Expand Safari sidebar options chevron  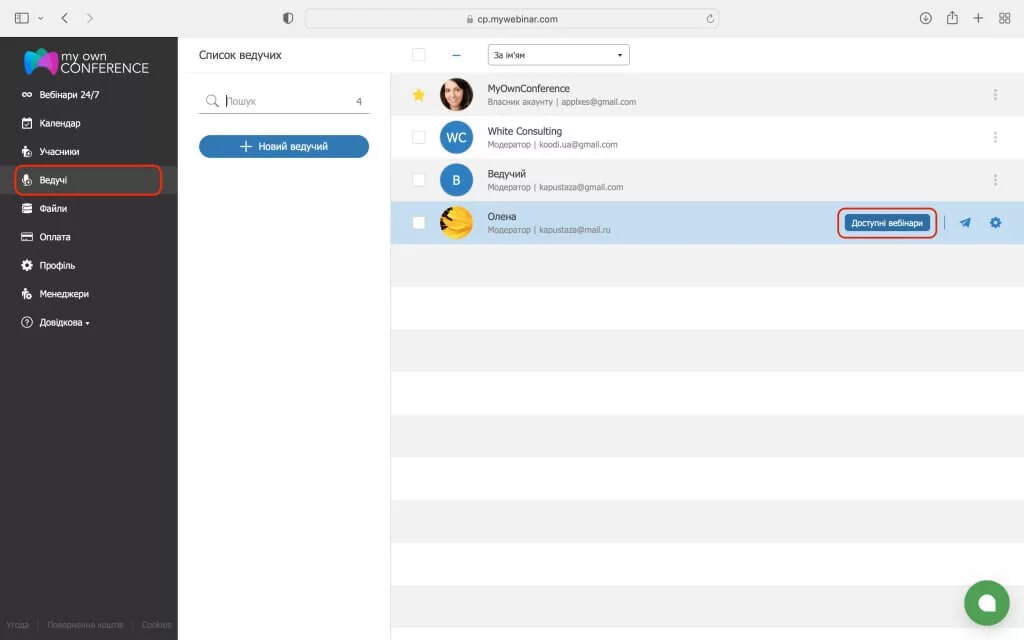click(x=41, y=19)
